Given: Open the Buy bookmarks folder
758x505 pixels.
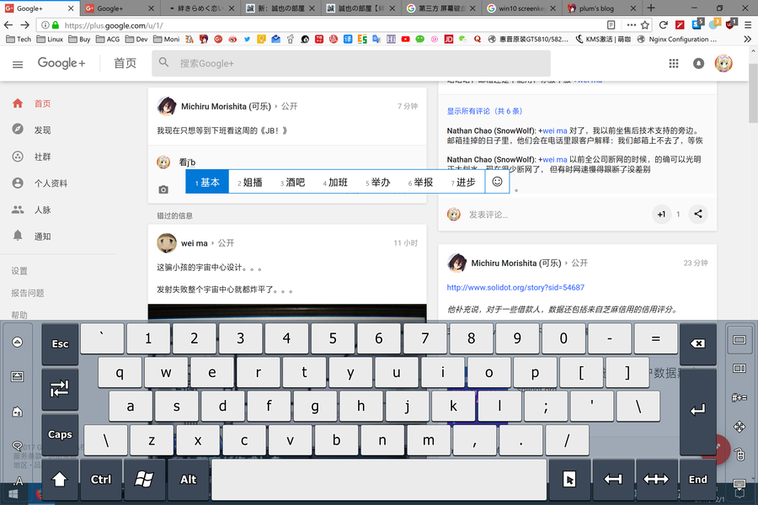Looking at the screenshot, I should coord(79,39).
